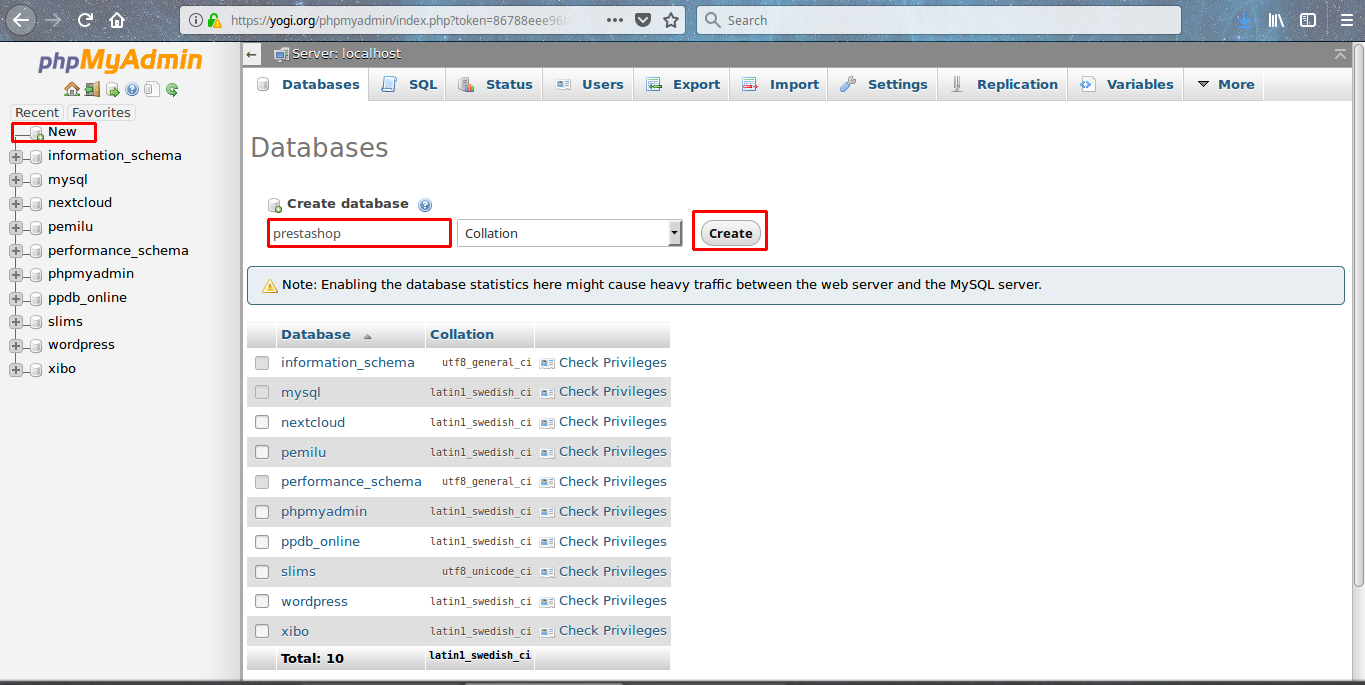The width and height of the screenshot is (1365, 685).
Task: Expand mysql node in the tree
Action: pos(15,180)
